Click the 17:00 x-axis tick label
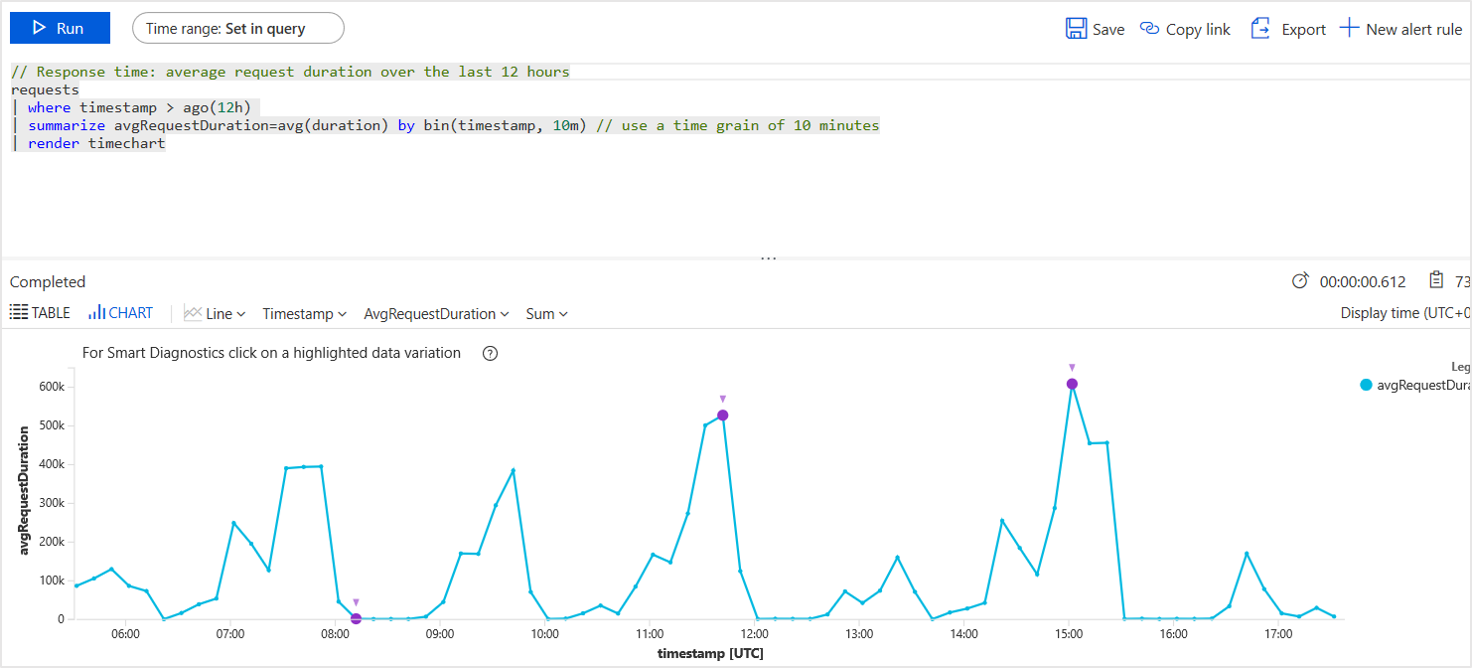 click(x=1278, y=634)
